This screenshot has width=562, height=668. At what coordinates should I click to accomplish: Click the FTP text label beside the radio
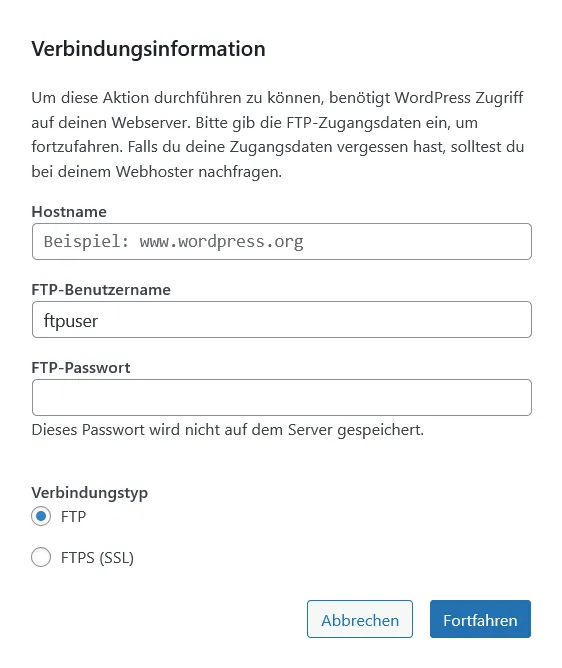pyautogui.click(x=73, y=517)
